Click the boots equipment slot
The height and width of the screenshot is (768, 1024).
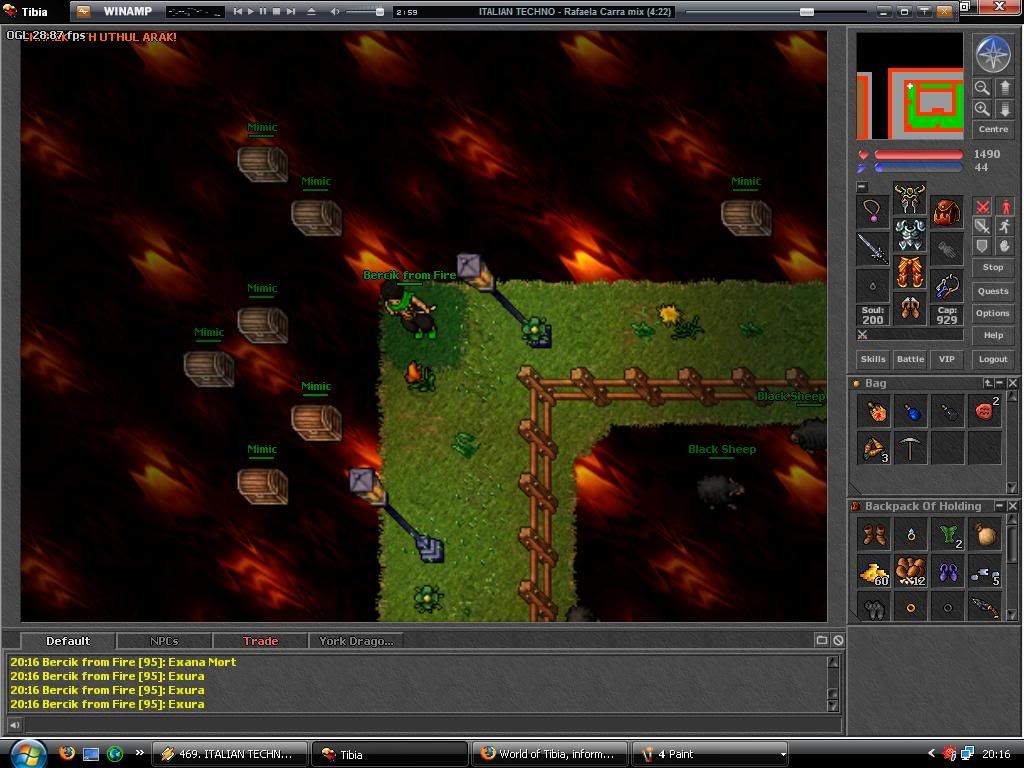[910, 309]
